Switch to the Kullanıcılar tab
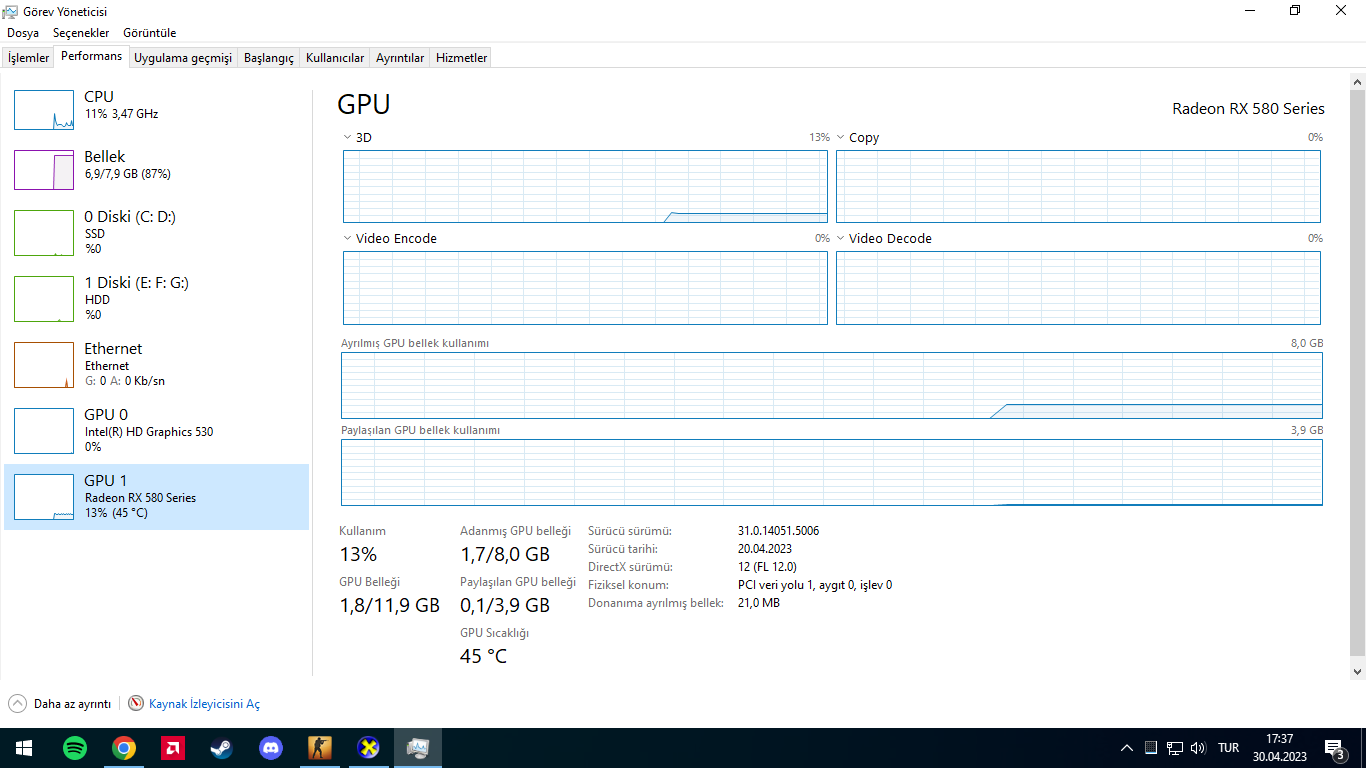Image resolution: width=1366 pixels, height=768 pixels. (x=335, y=58)
